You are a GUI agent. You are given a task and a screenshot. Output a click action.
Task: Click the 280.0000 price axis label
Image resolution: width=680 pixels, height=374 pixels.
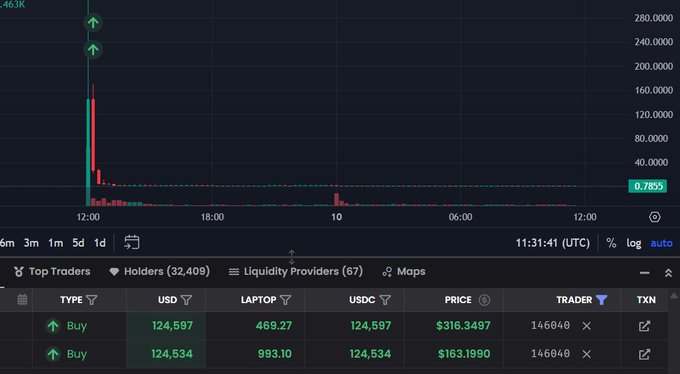pyautogui.click(x=654, y=18)
